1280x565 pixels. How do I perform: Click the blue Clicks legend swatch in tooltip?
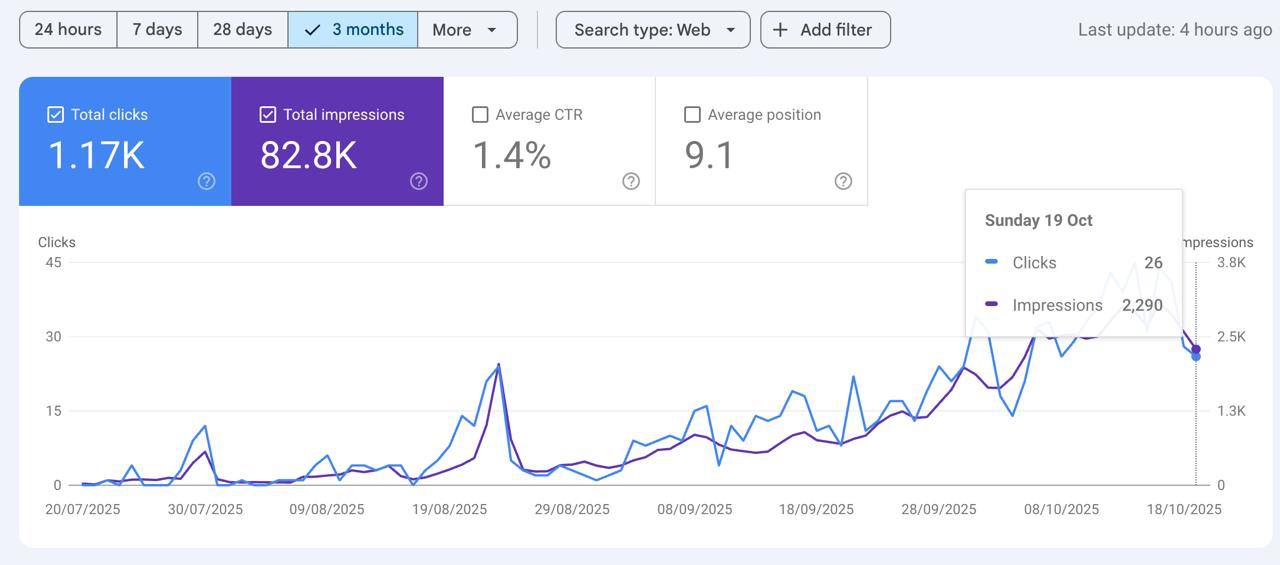991,262
